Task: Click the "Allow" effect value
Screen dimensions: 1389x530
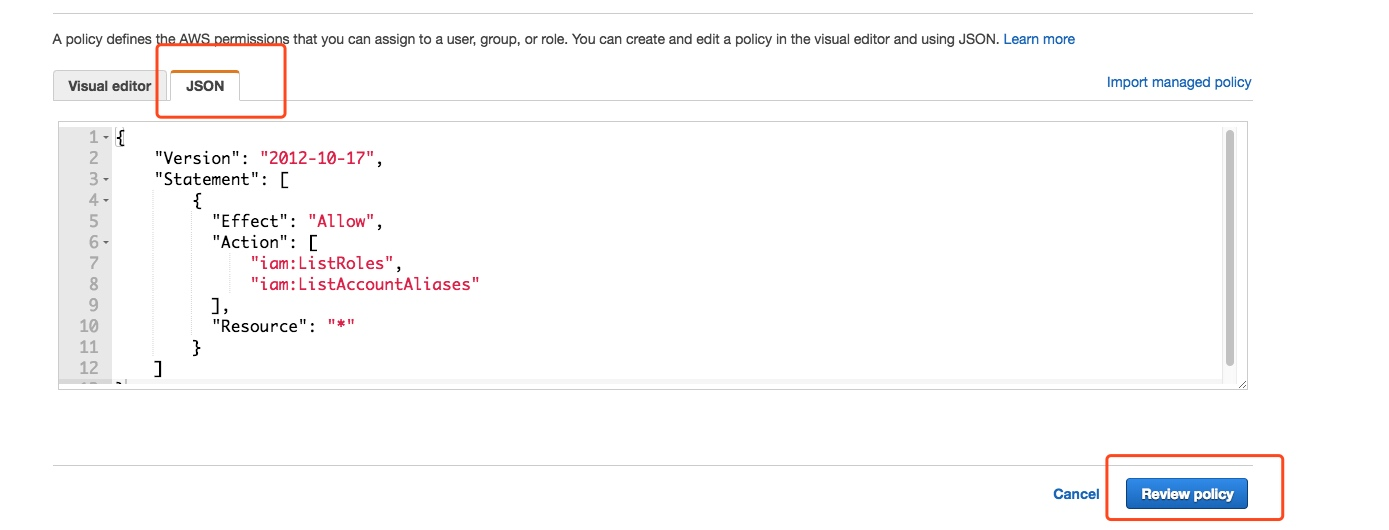Action: [342, 221]
